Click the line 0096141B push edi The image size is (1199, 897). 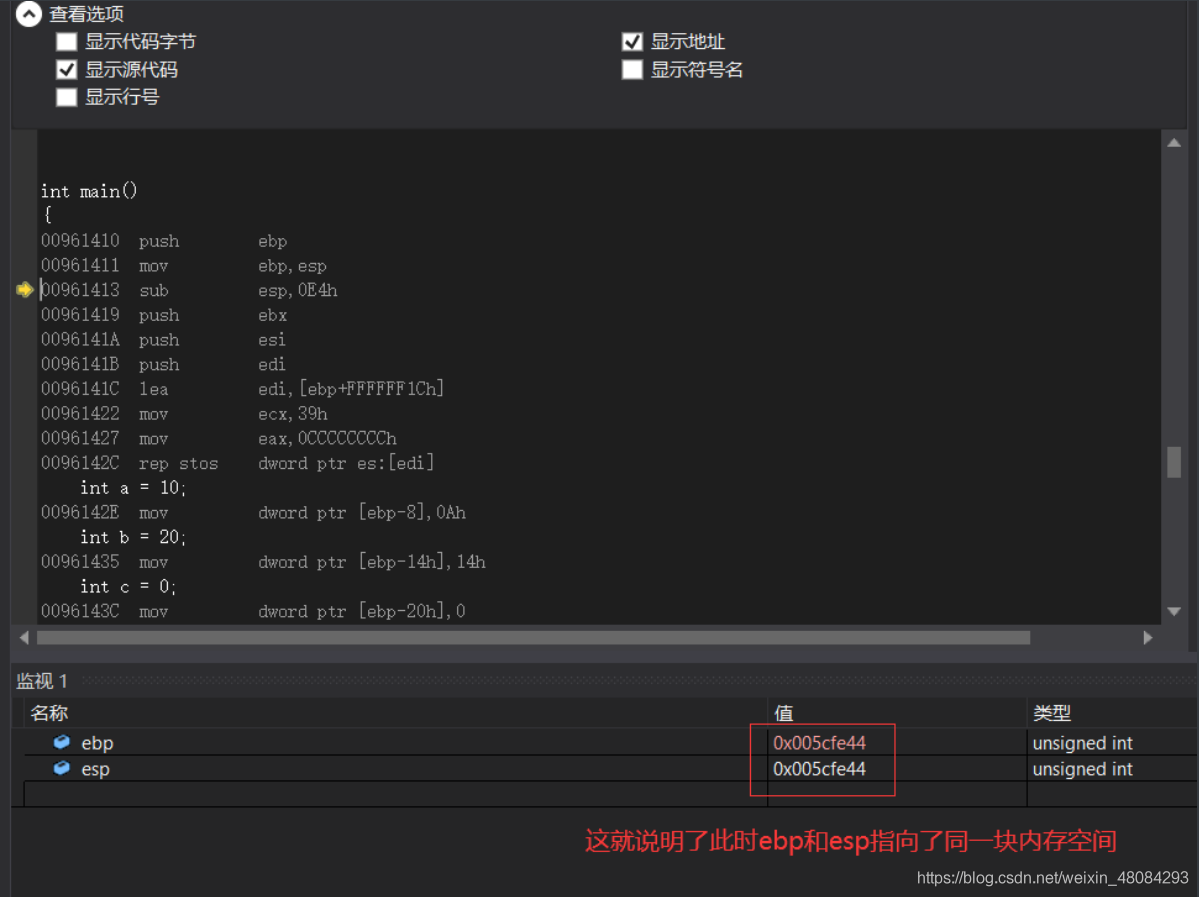[164, 364]
